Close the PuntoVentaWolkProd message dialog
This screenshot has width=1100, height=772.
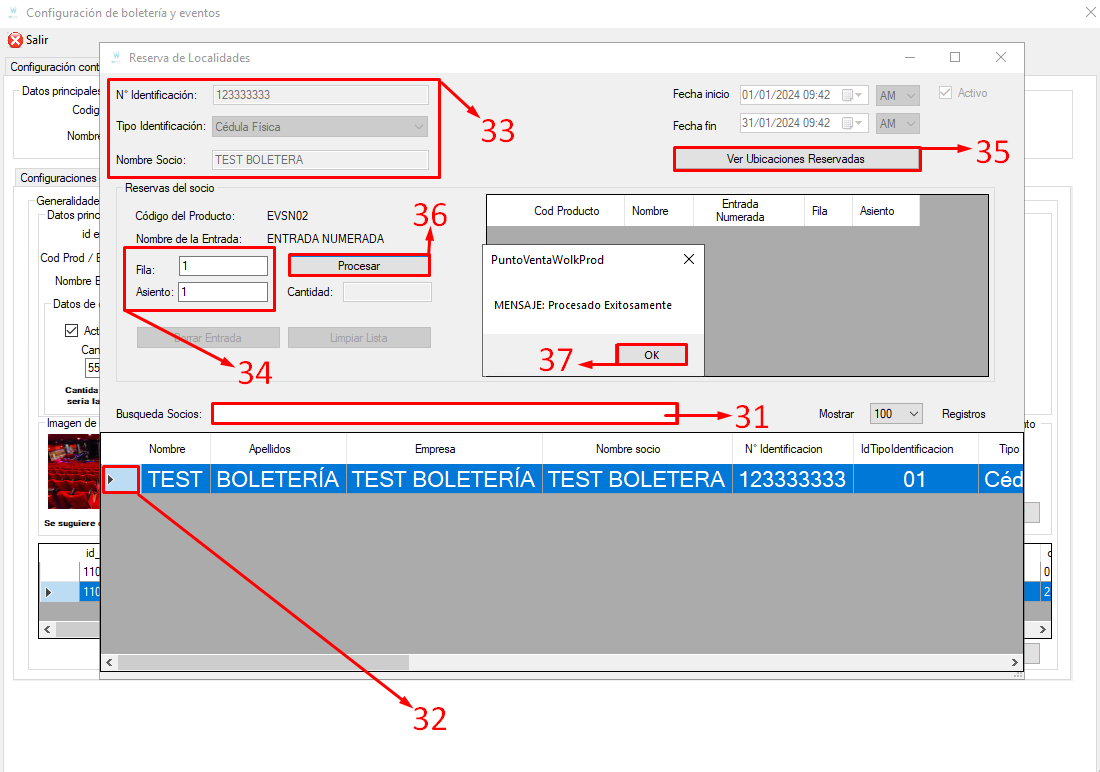point(689,260)
